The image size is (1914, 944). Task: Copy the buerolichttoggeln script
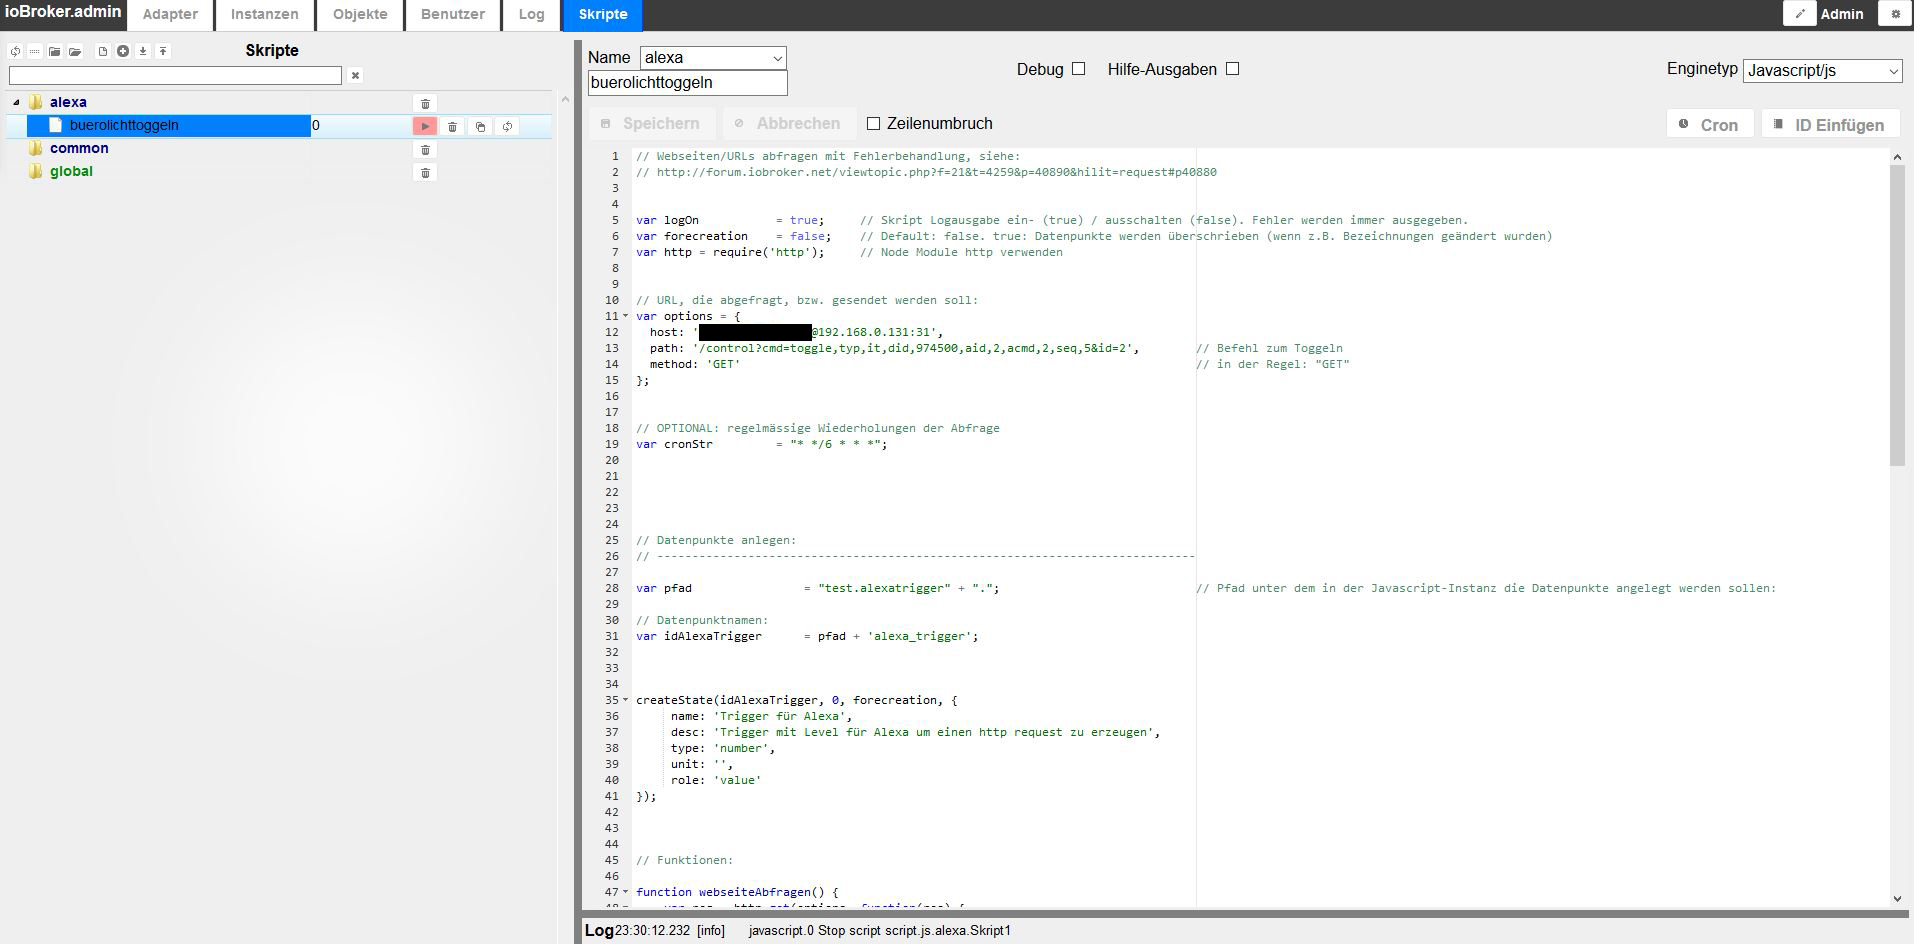pyautogui.click(x=480, y=126)
